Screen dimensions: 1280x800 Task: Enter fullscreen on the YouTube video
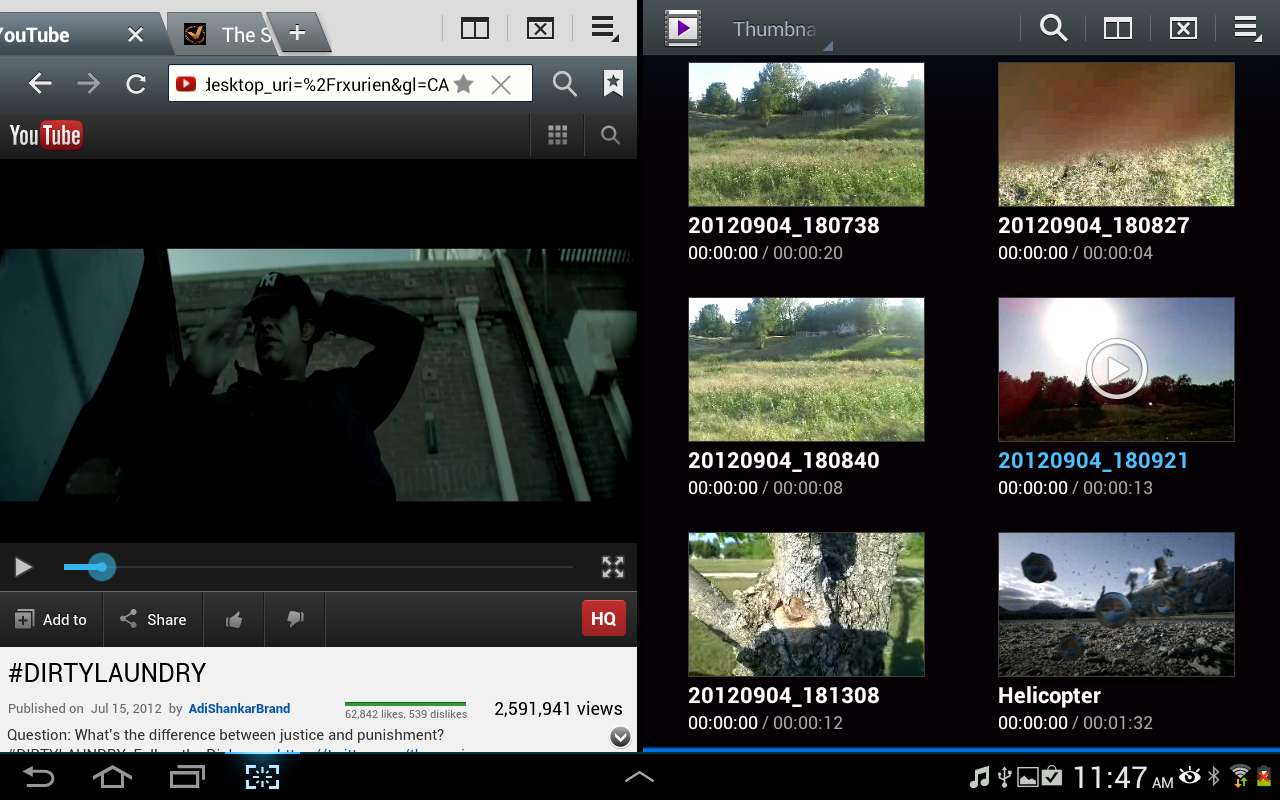point(613,567)
